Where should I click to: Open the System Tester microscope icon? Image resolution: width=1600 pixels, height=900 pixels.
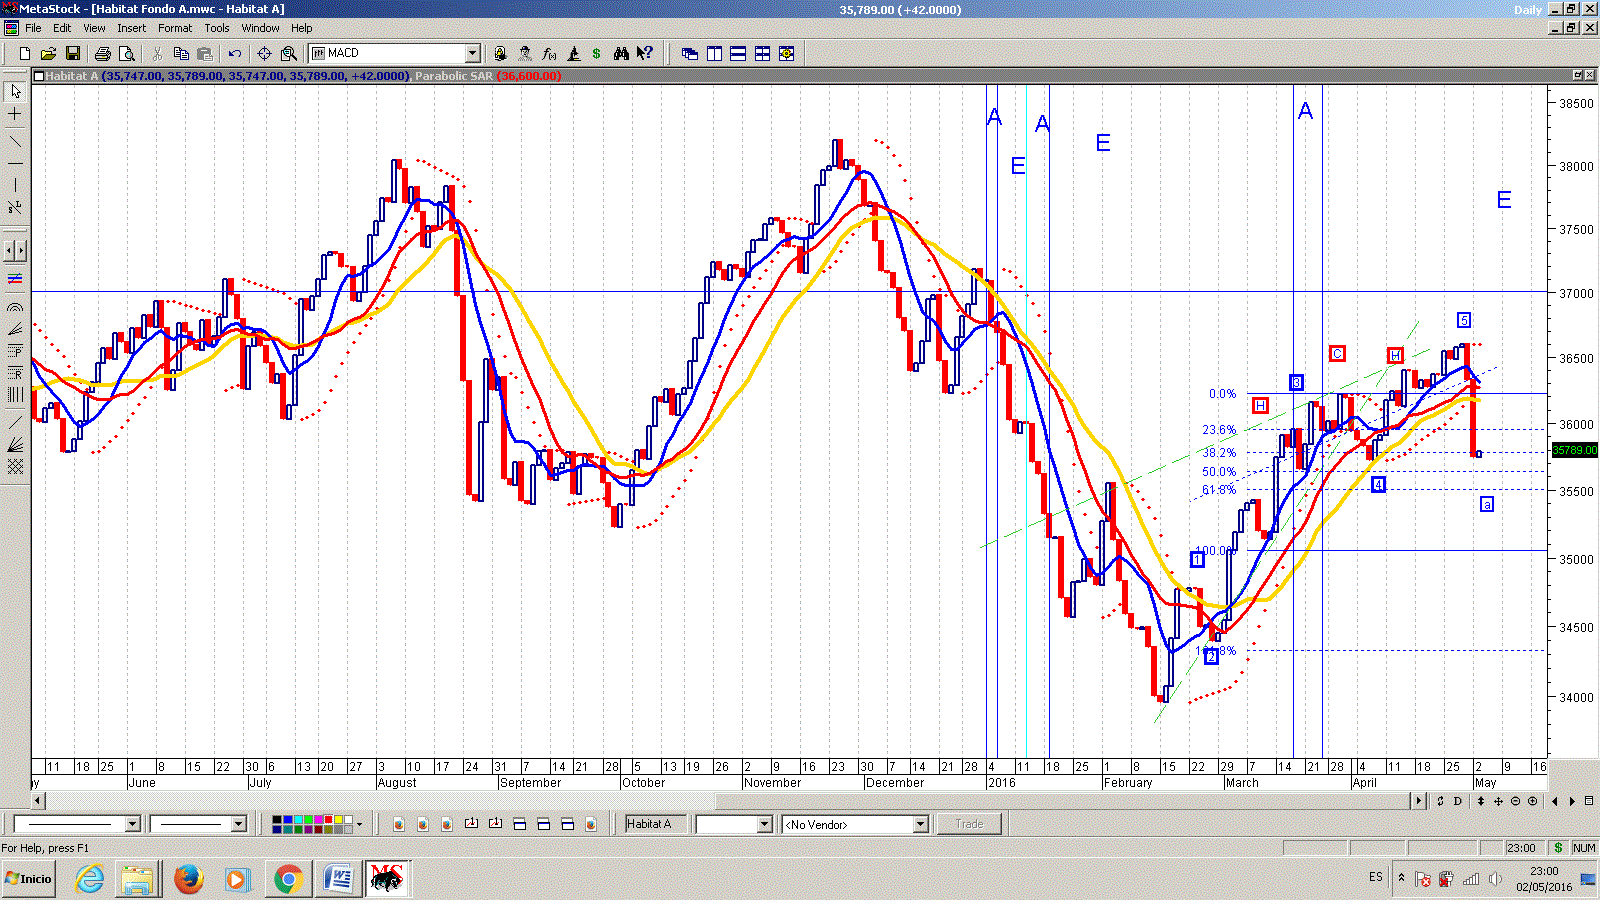(573, 53)
